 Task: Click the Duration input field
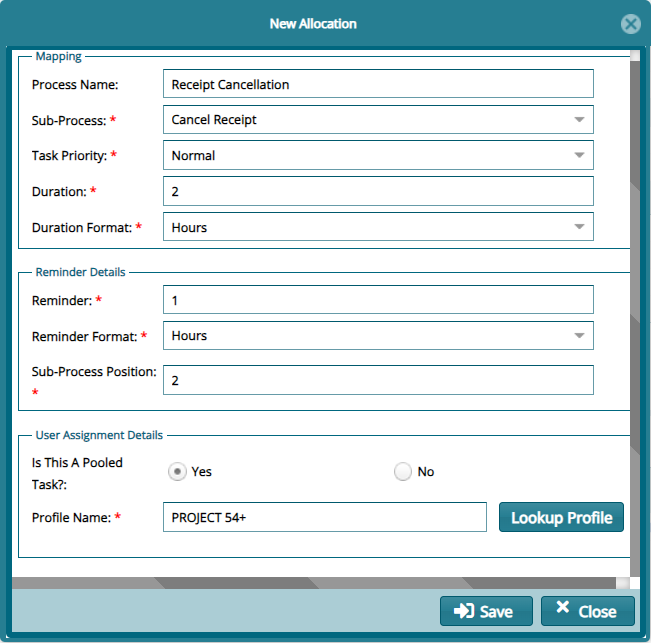pos(378,191)
